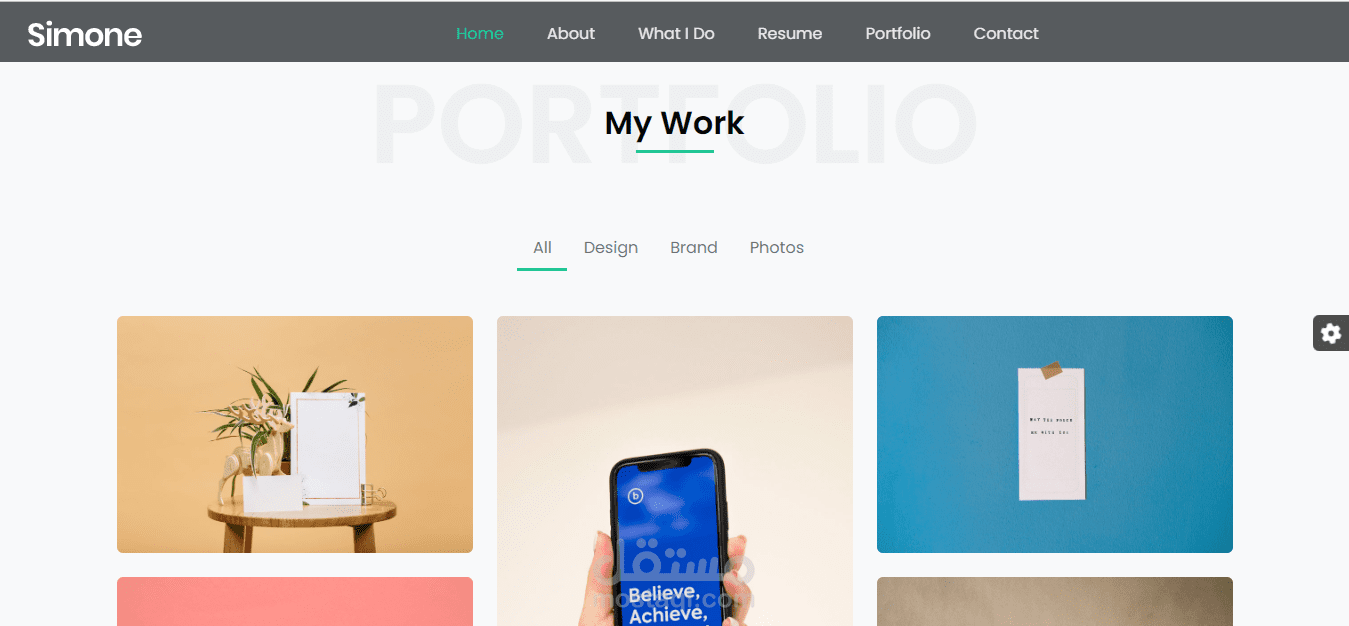Image resolution: width=1349 pixels, height=626 pixels.
Task: Open the Contact navigation link
Action: pos(1006,33)
